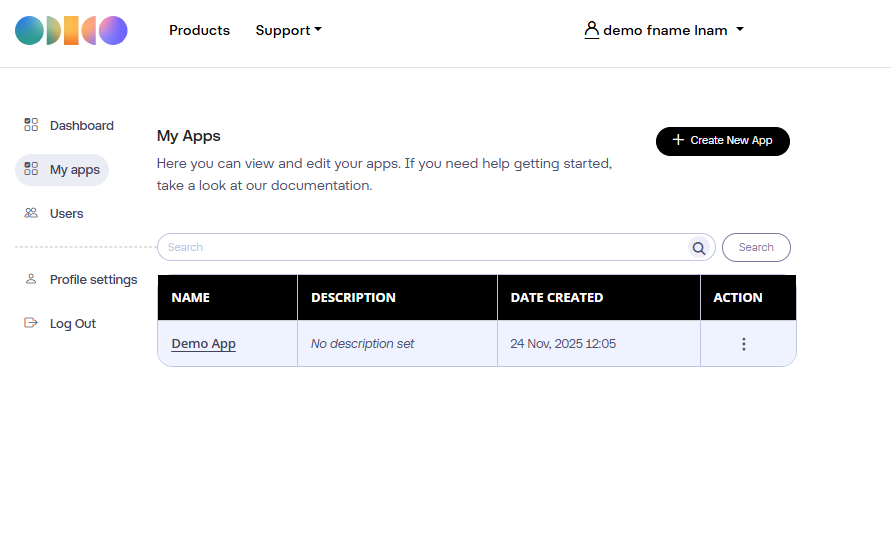Open the Products menu item
The image size is (891, 538).
tap(199, 31)
